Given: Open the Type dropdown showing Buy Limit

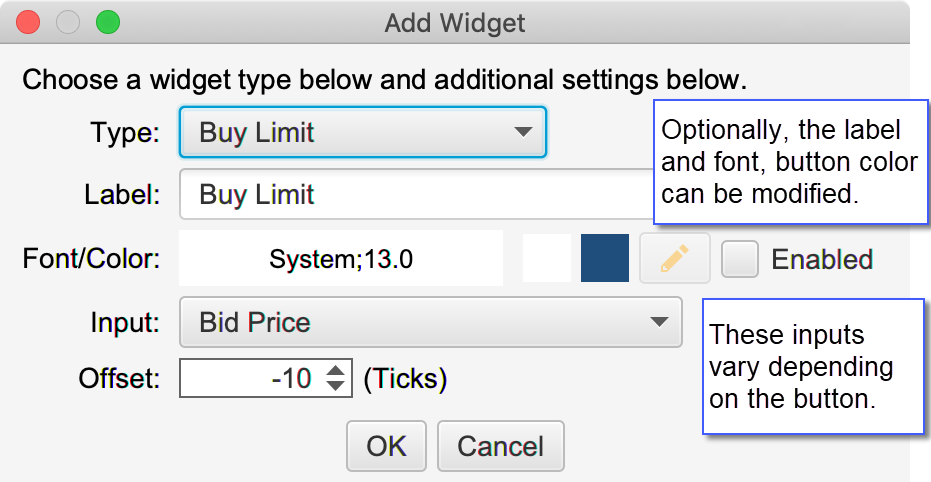Looking at the screenshot, I should (x=362, y=132).
